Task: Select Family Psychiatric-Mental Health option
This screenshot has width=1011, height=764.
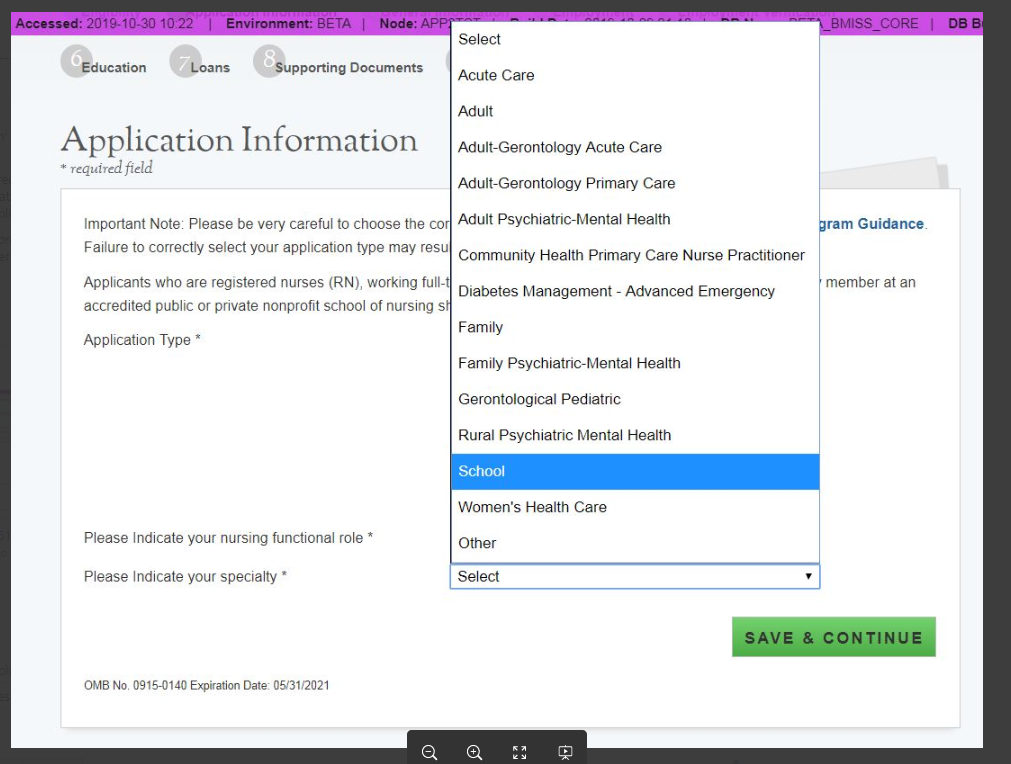Action: (569, 363)
